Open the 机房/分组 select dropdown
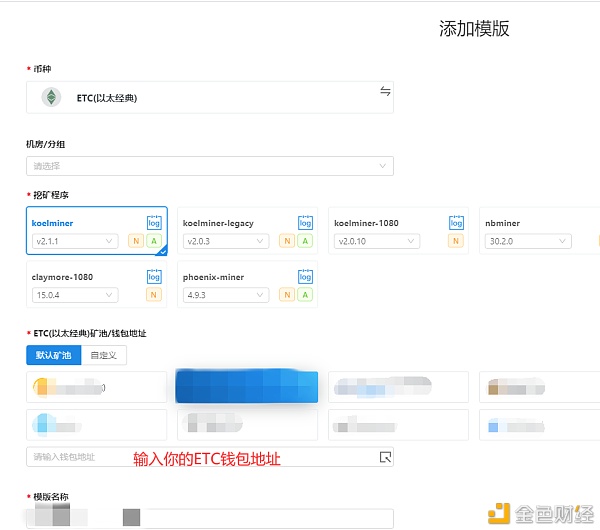Screen dimensions: 600x530 click(x=209, y=166)
